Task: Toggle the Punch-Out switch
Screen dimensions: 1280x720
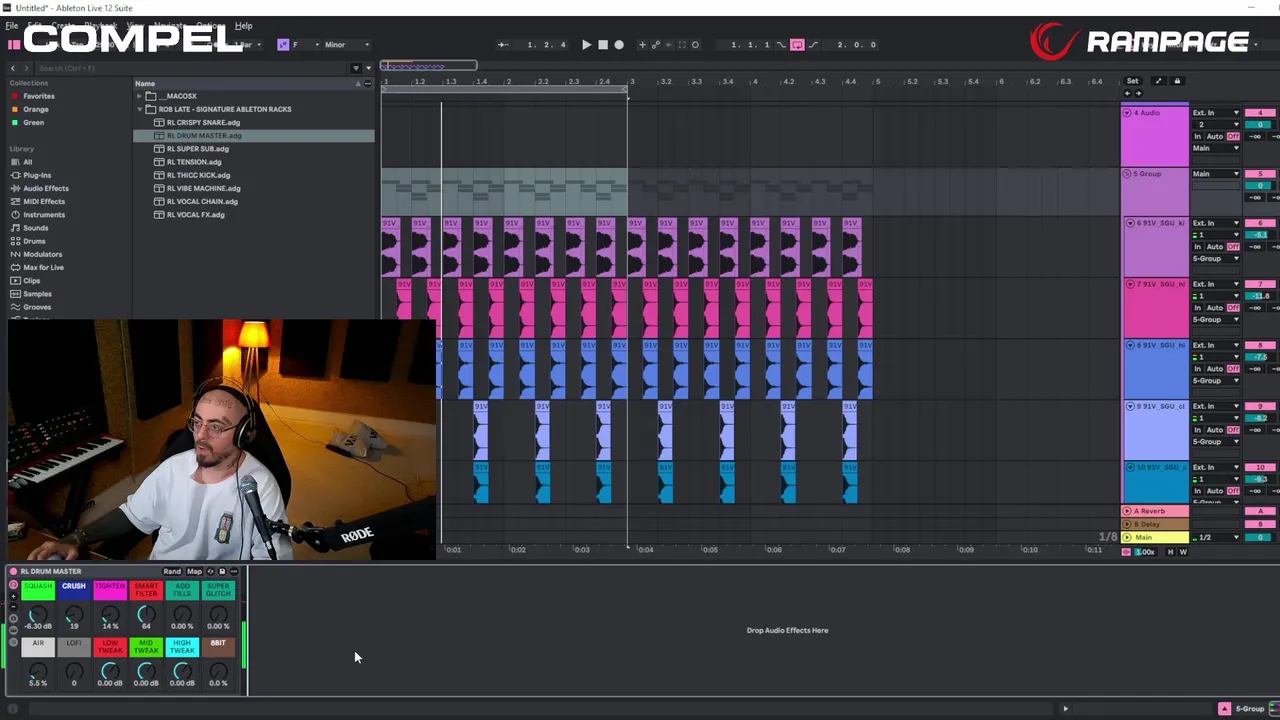Action: coord(812,45)
